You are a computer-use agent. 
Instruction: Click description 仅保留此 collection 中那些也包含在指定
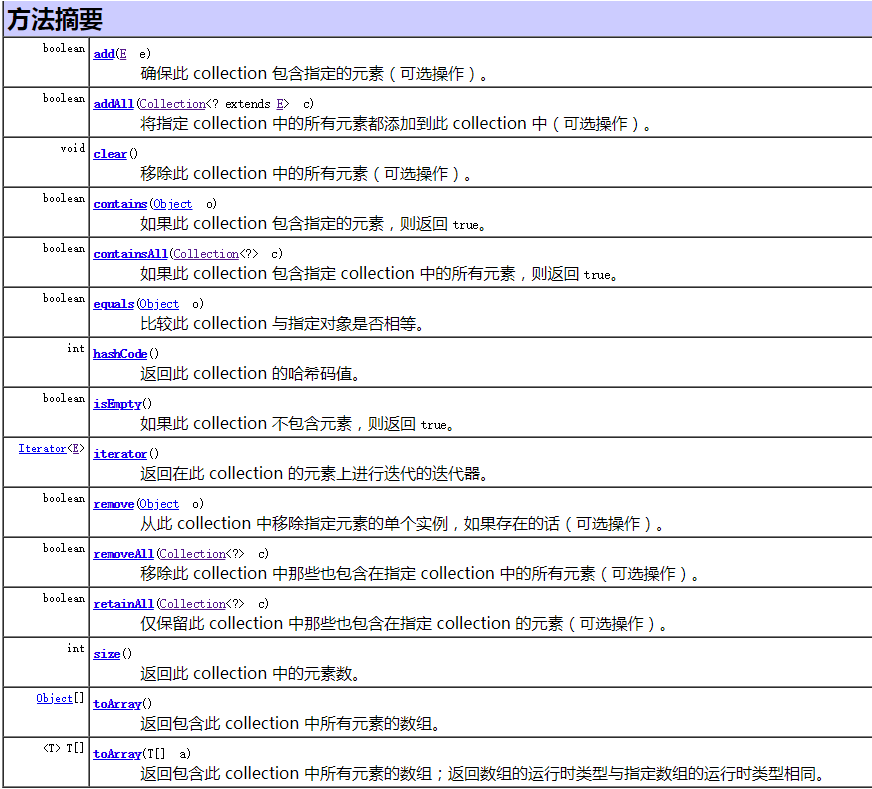tap(286, 624)
